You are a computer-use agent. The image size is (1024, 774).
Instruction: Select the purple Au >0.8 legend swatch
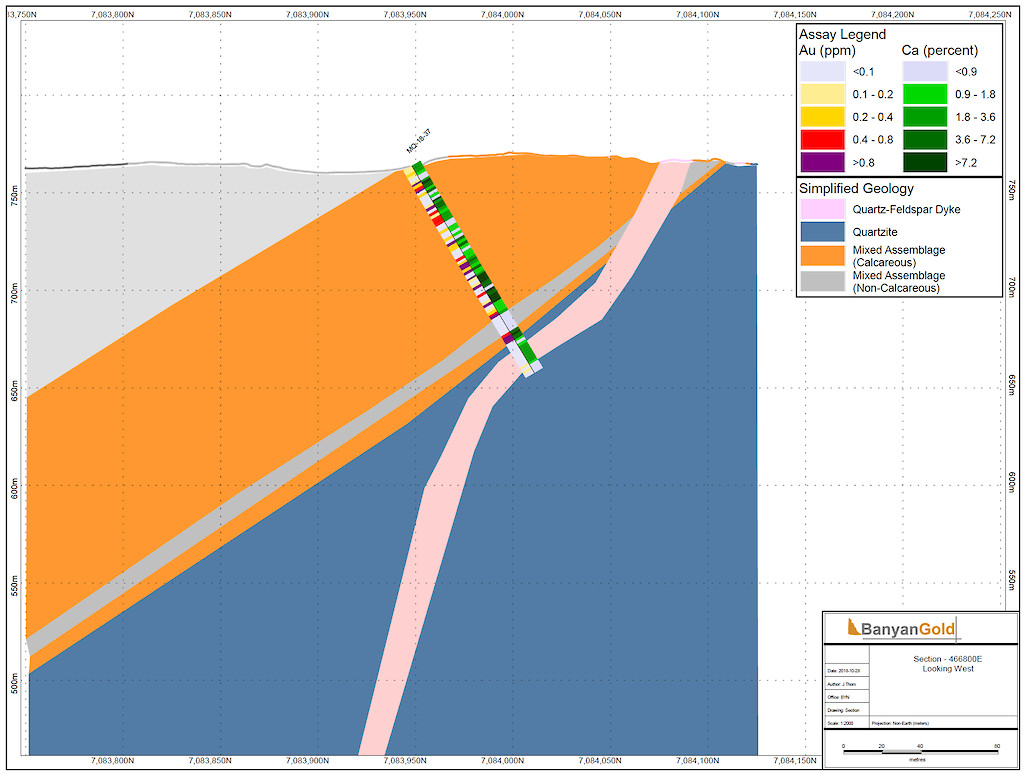click(823, 163)
